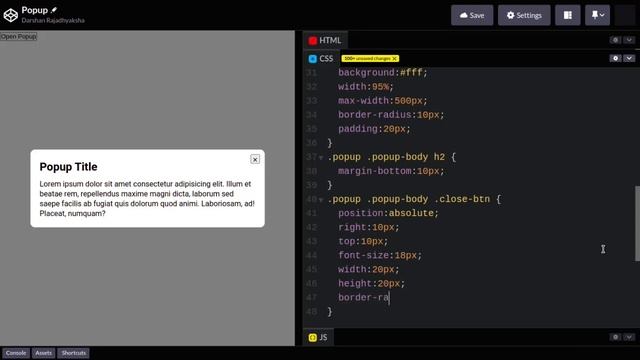640x360 pixels.
Task: Dismiss the unsaved changes badge X
Action: [x=394, y=59]
